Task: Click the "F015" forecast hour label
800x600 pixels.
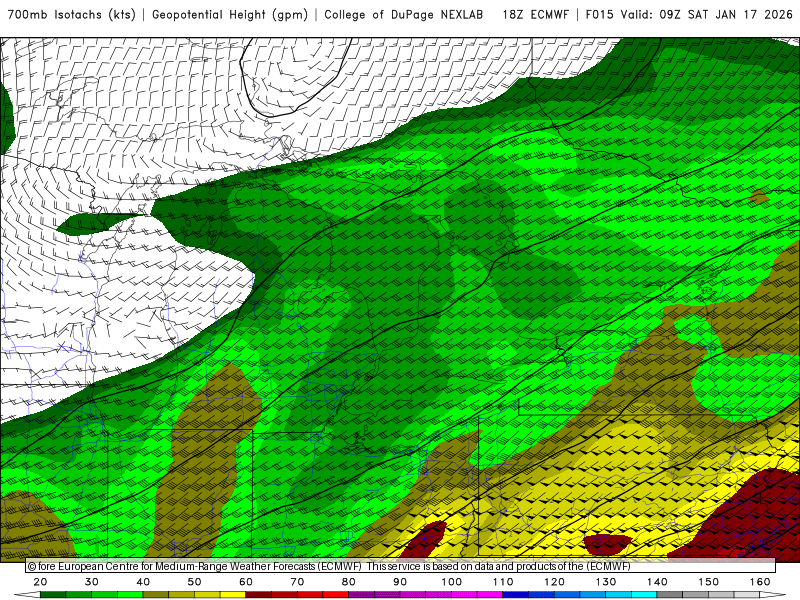Action: coord(599,15)
